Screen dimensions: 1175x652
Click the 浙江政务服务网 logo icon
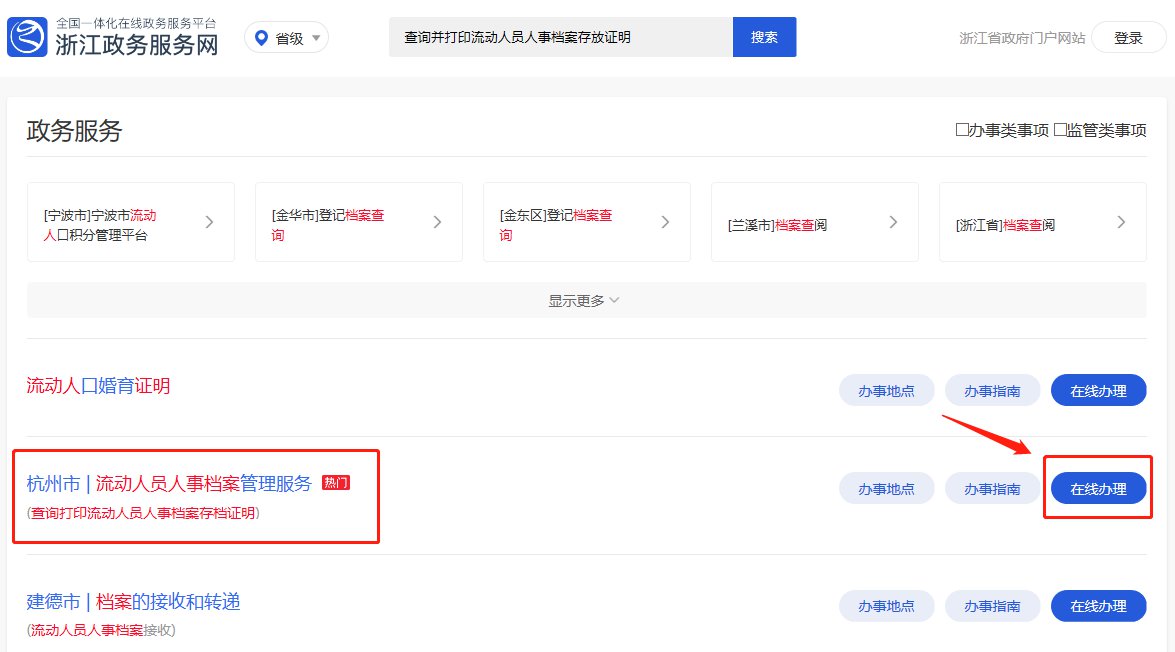coord(27,37)
